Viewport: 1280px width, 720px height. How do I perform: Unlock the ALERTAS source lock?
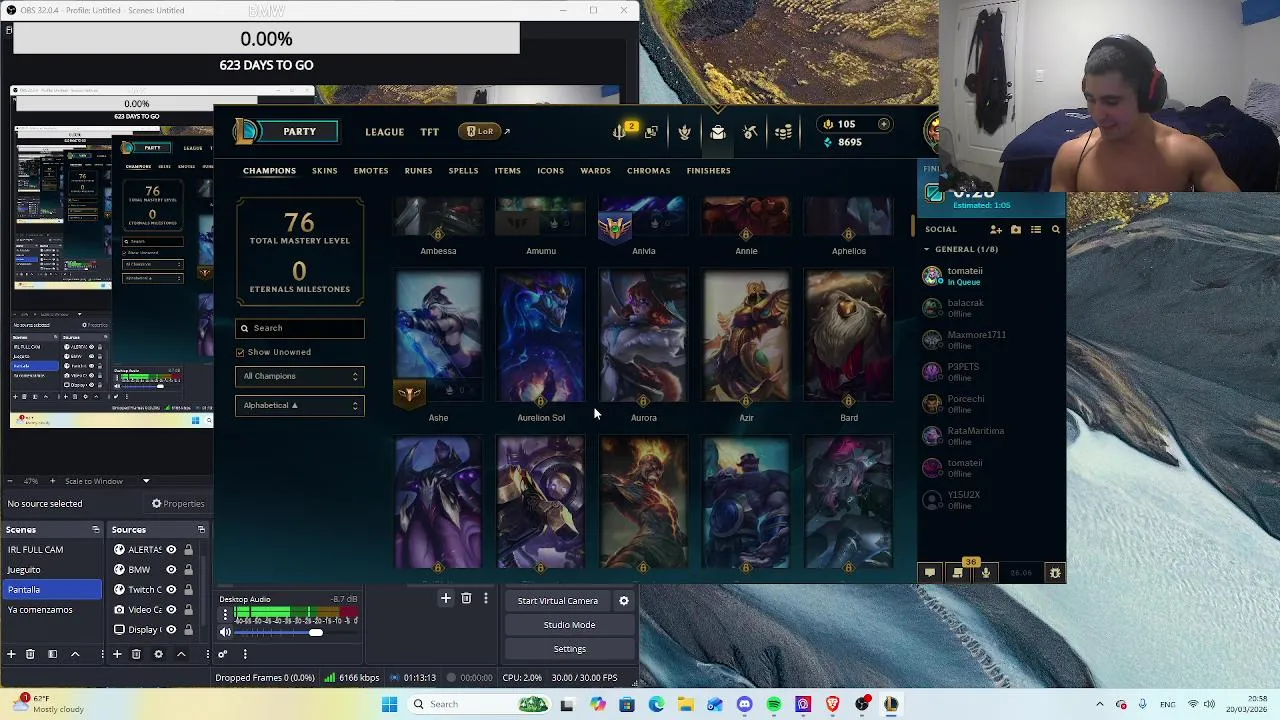pyautogui.click(x=187, y=550)
